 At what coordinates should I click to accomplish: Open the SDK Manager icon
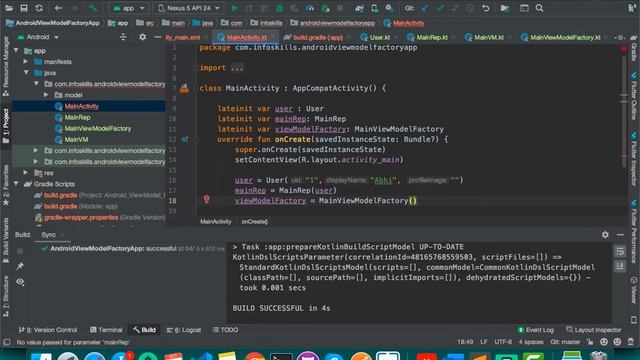(389, 8)
